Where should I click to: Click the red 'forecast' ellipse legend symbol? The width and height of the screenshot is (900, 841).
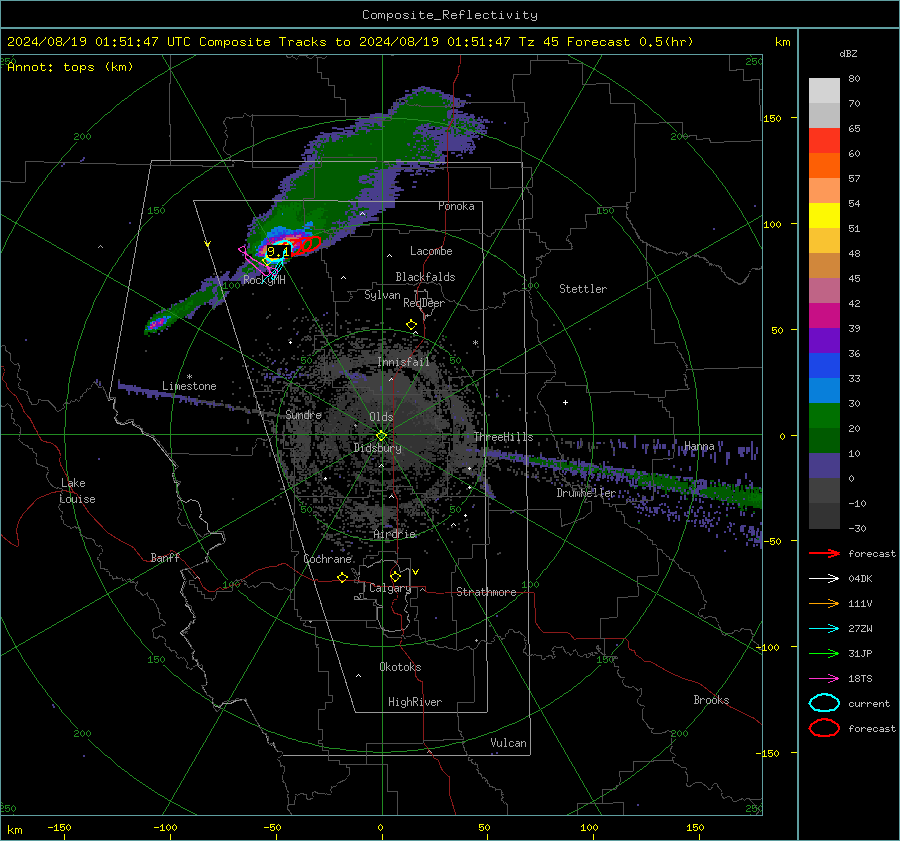pos(824,728)
